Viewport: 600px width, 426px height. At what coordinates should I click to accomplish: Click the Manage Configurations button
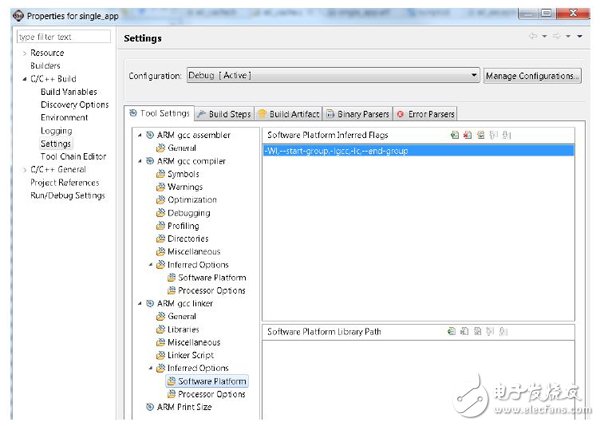click(x=531, y=76)
